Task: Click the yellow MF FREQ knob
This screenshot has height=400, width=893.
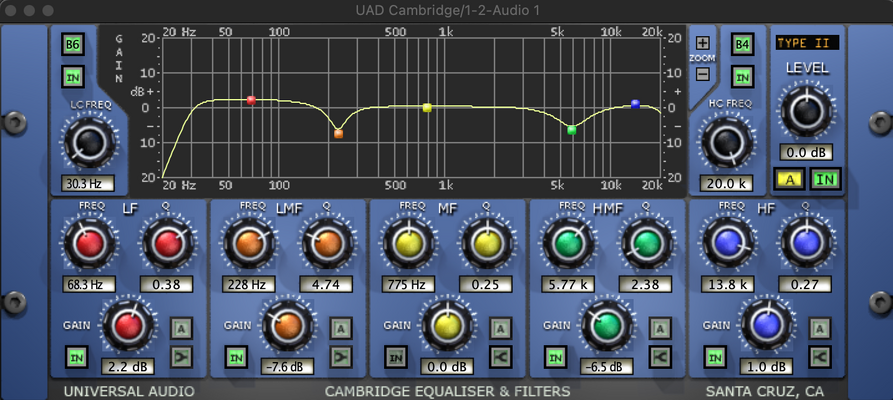Action: pos(408,243)
